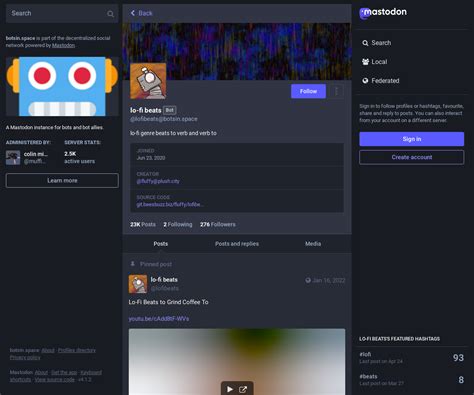Open lo-fi beats name in pinned post

(x=164, y=280)
